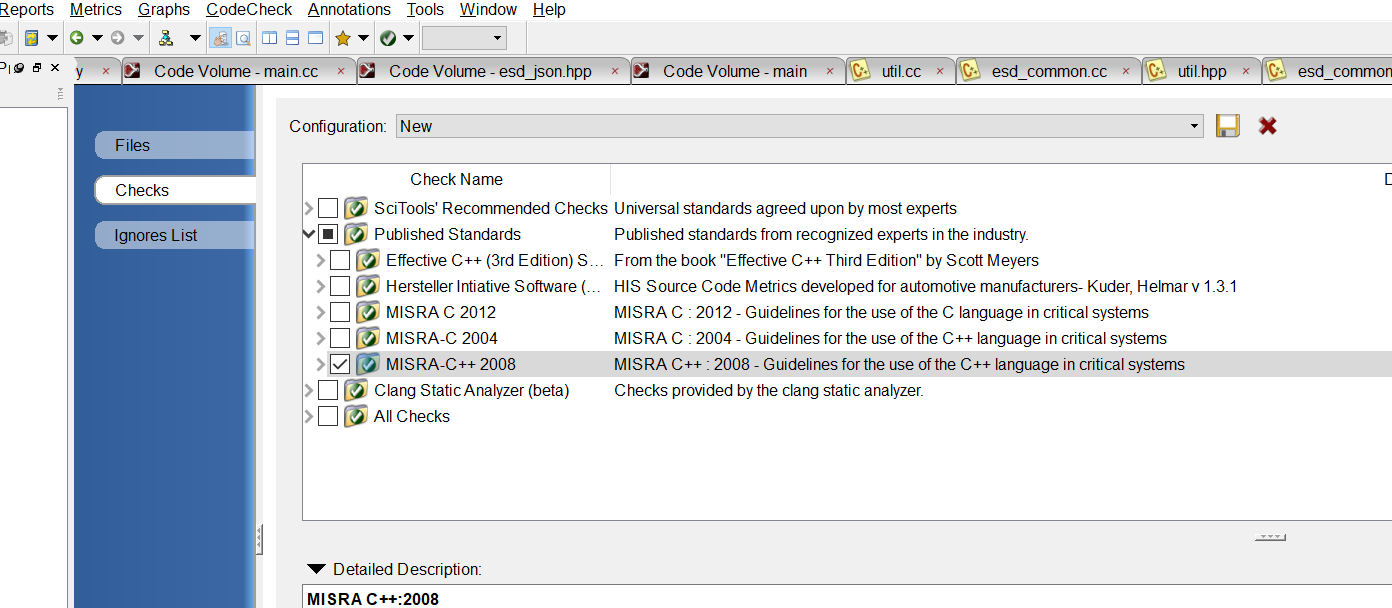Expand the MISRA-C++ 2008 tree node

tap(320, 364)
